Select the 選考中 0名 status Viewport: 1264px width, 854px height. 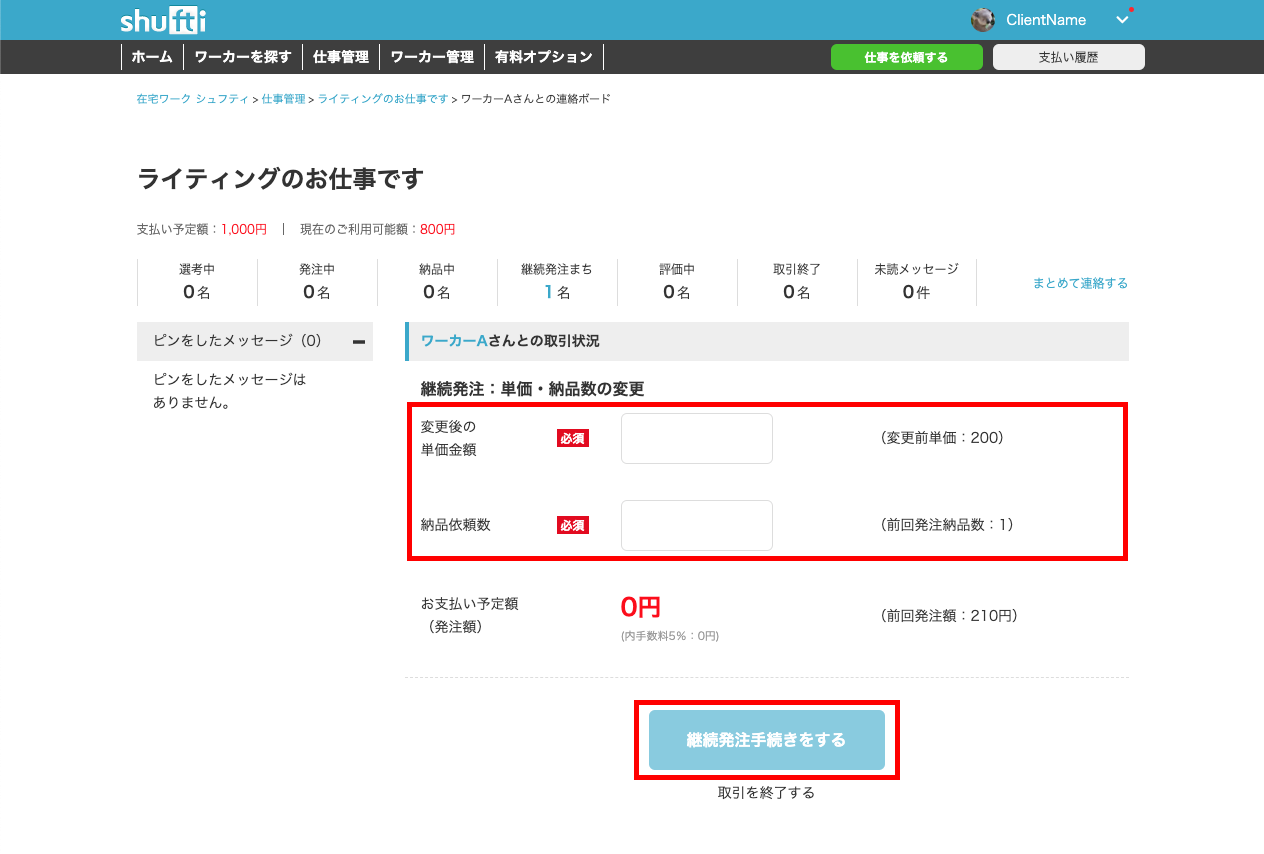click(197, 282)
